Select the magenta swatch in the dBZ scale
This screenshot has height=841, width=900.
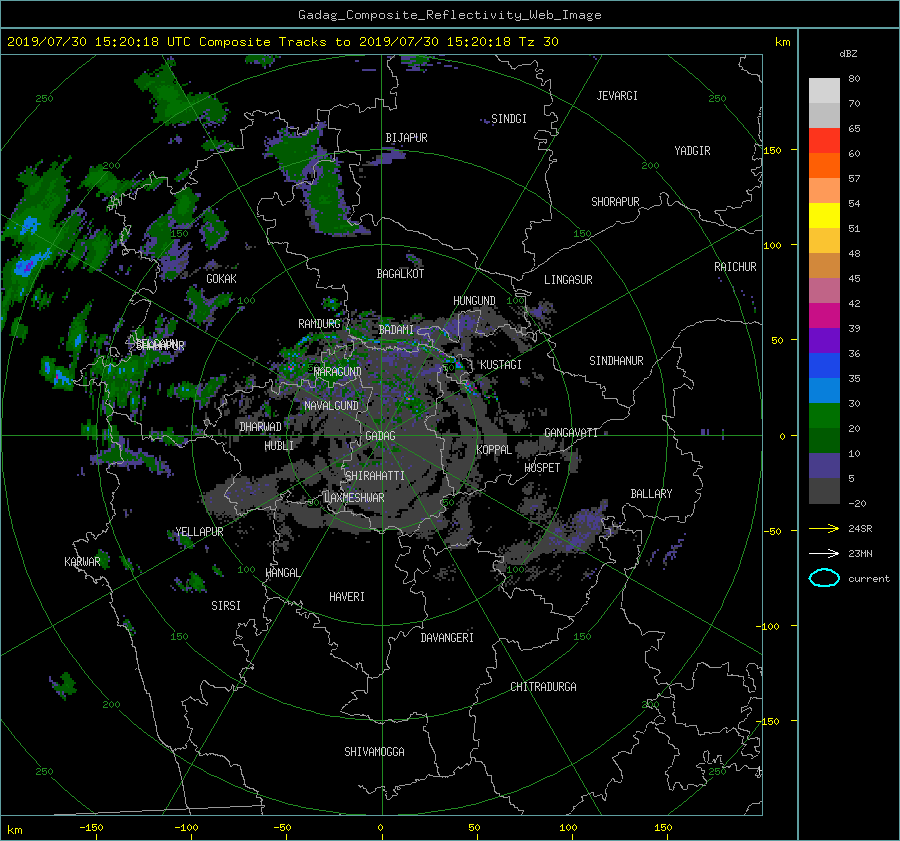[x=824, y=315]
